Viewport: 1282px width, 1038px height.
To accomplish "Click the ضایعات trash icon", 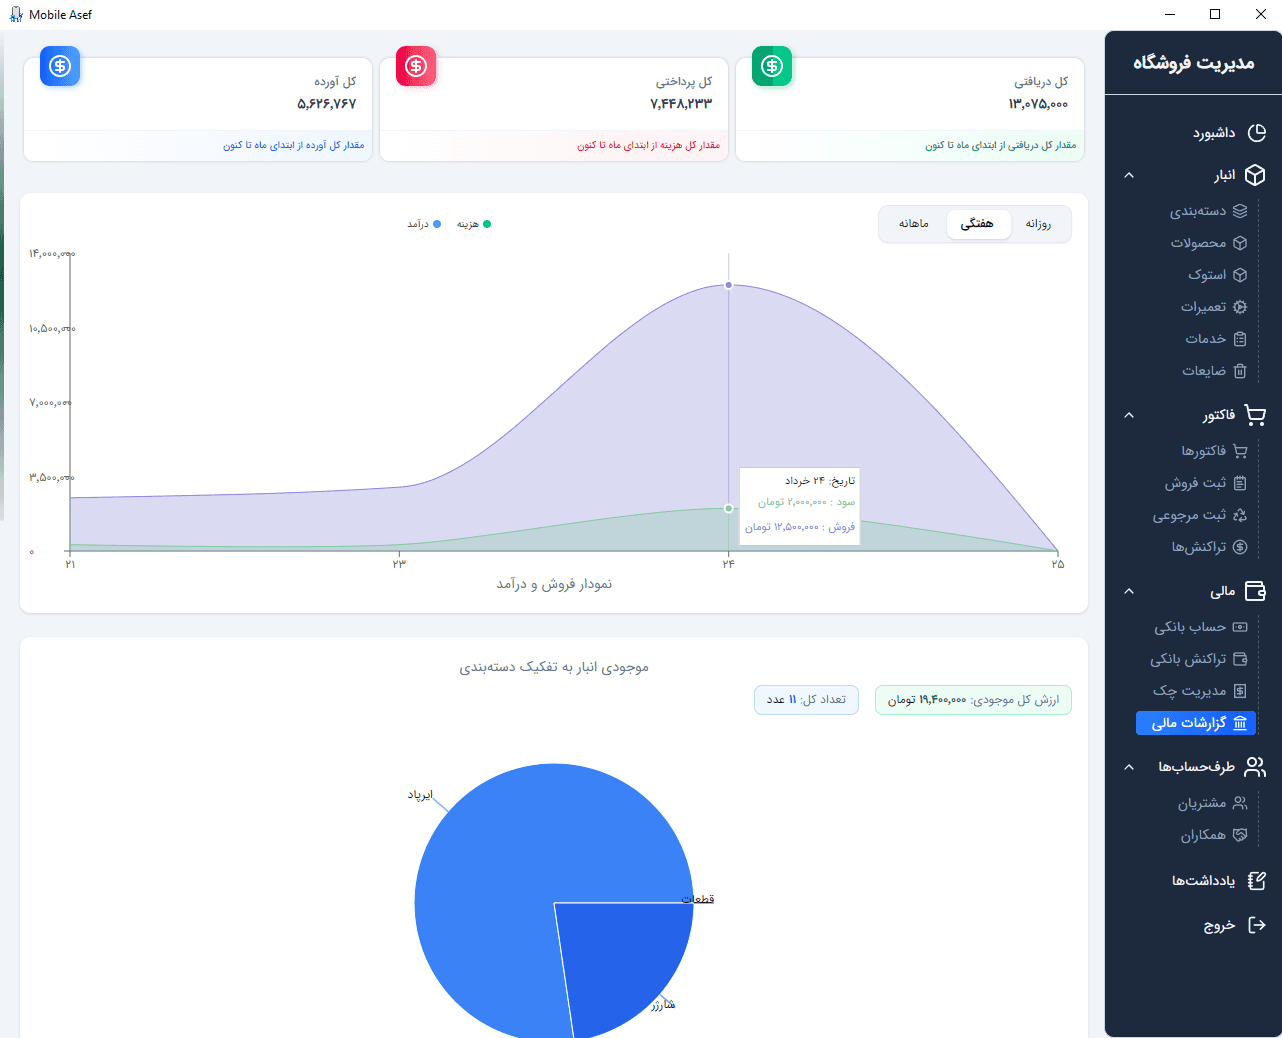I will pyautogui.click(x=1240, y=371).
